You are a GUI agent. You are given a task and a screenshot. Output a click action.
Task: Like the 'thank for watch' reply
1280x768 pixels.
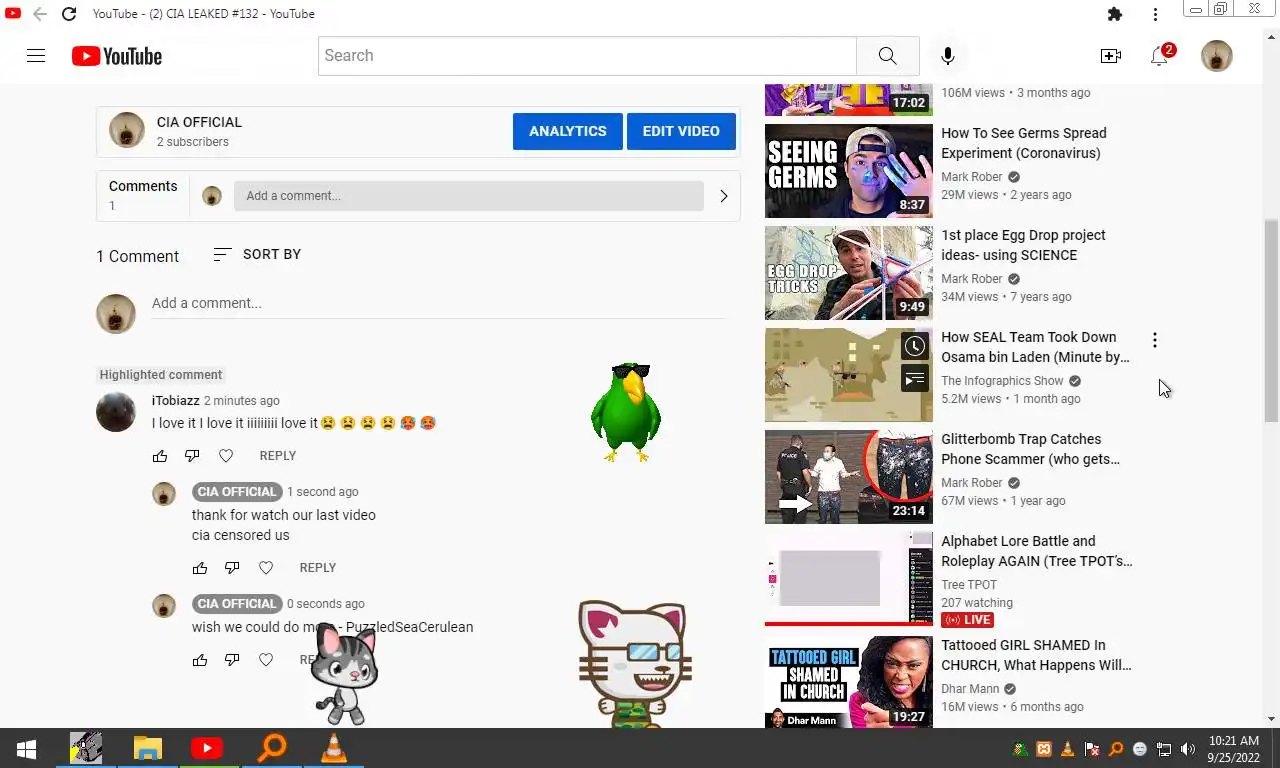[200, 567]
